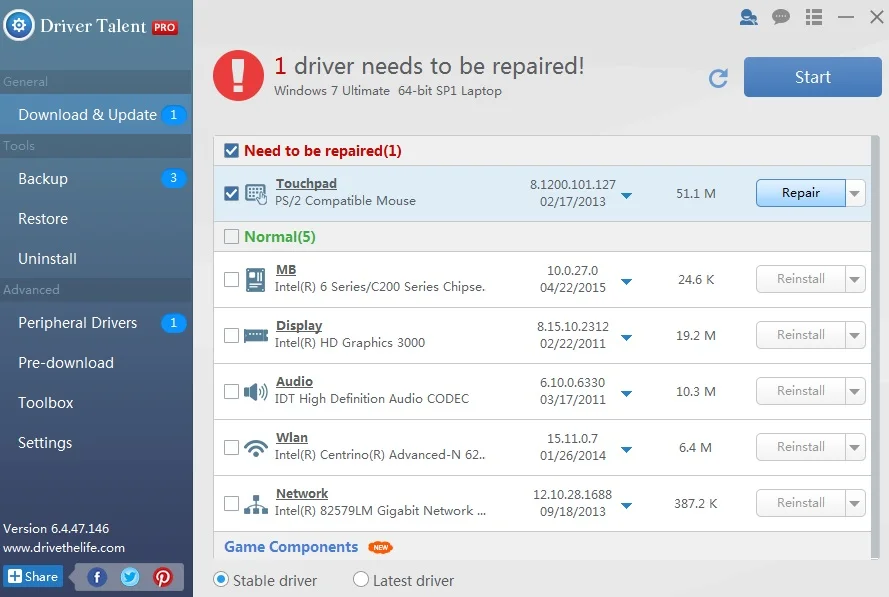889x597 pixels.
Task: Expand Display version dropdown arrow
Action: coord(626,338)
